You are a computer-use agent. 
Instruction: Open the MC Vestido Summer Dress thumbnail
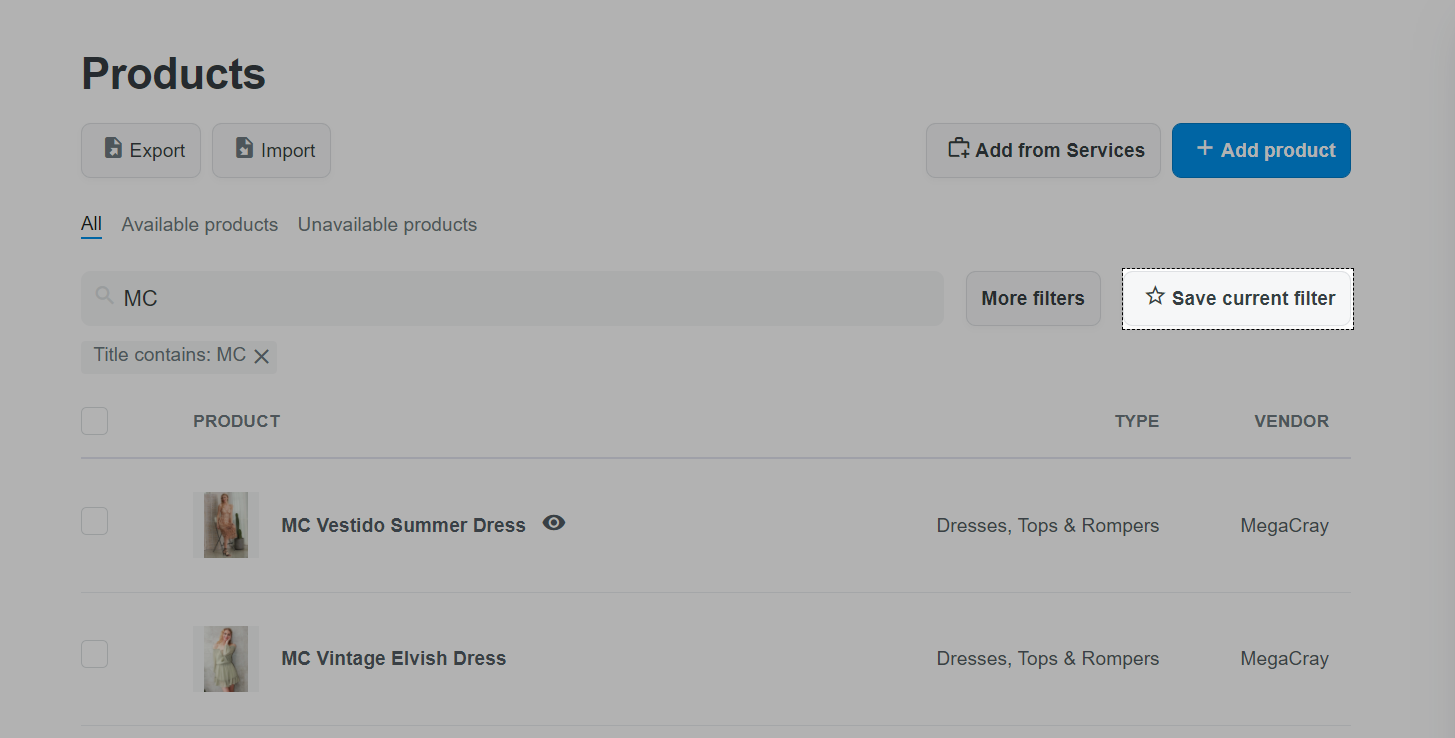tap(226, 525)
